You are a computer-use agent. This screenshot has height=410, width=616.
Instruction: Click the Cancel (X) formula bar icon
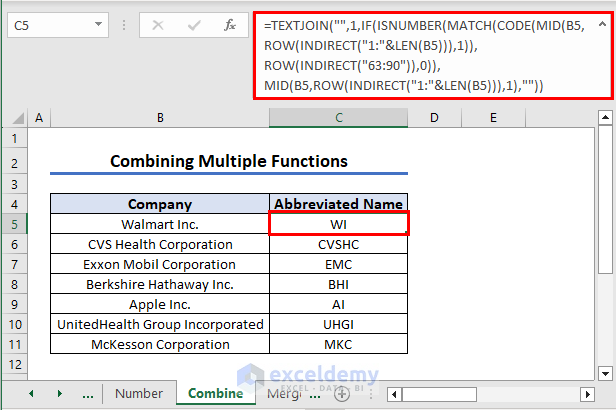[x=158, y=26]
